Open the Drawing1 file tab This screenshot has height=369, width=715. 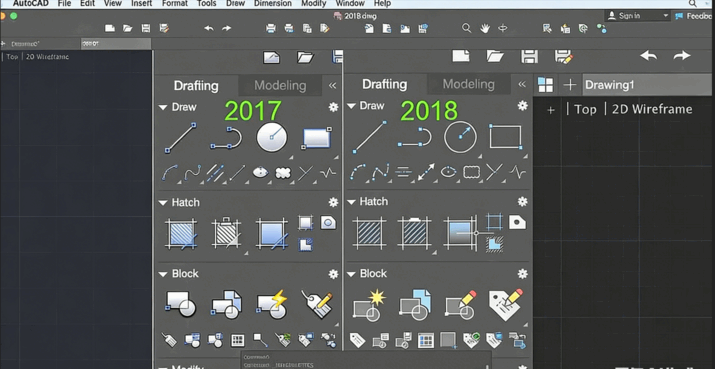tap(648, 85)
